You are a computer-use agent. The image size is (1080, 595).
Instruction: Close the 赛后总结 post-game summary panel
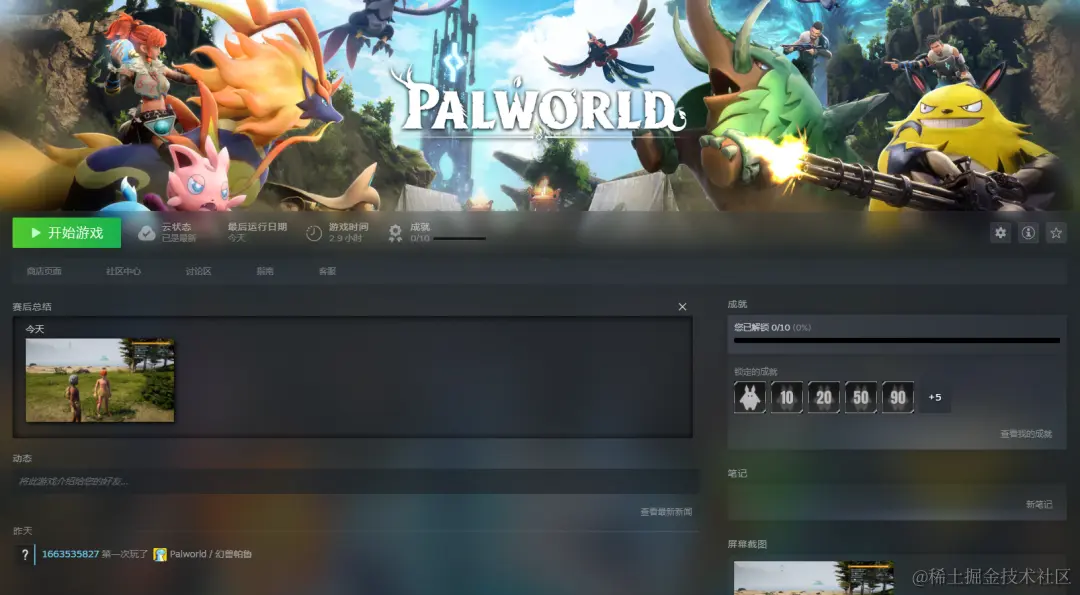tap(682, 306)
